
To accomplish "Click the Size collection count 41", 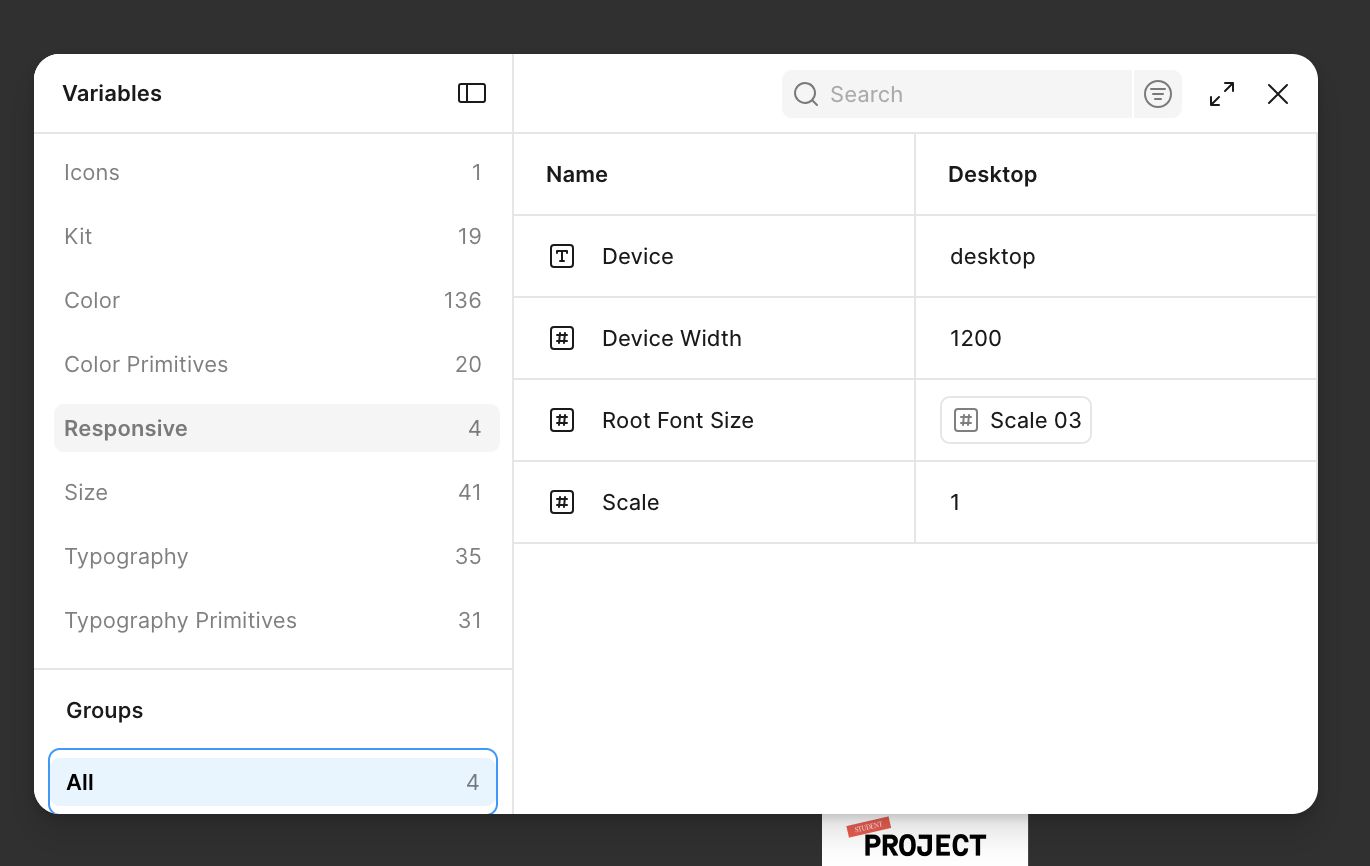I will pyautogui.click(x=470, y=492).
